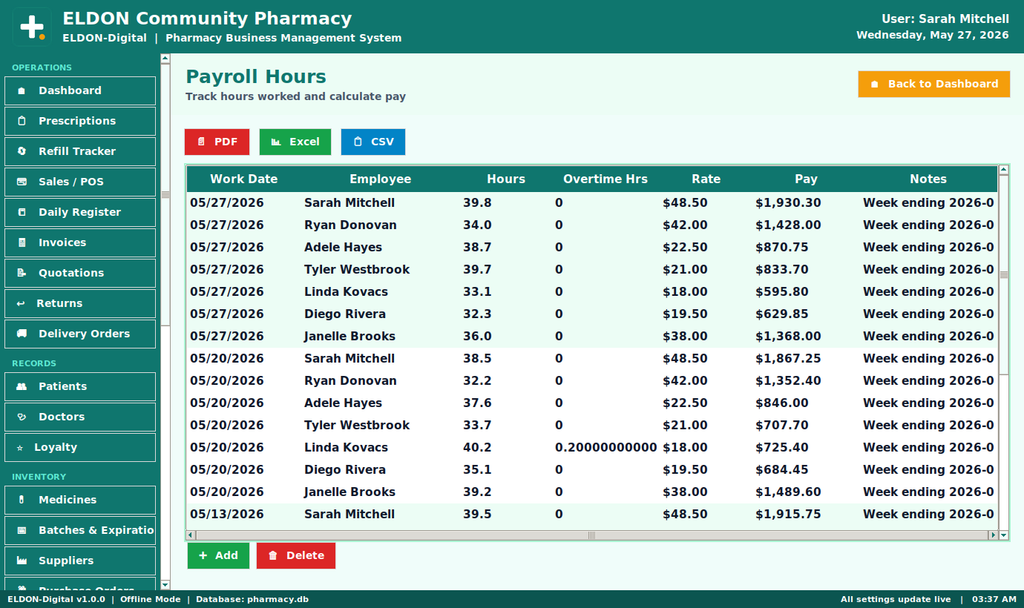
Task: Click the Dashboard sidebar icon
Action: pyautogui.click(x=22, y=91)
